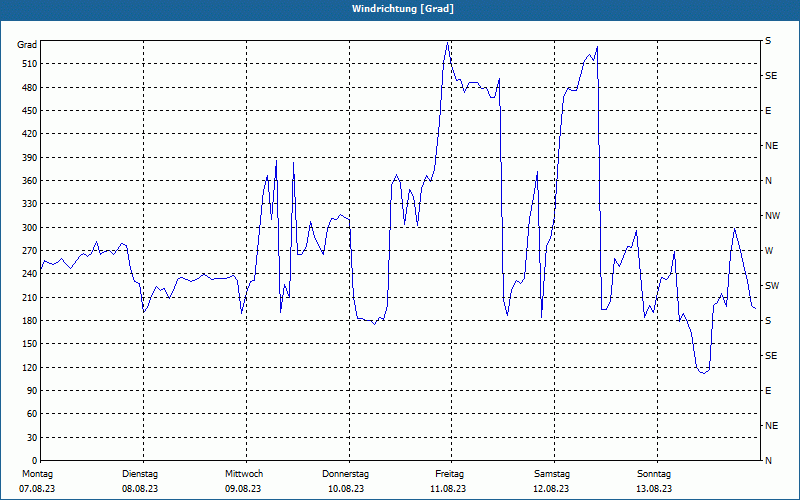Click the Montag day label
This screenshot has width=800, height=500.
click(37, 474)
